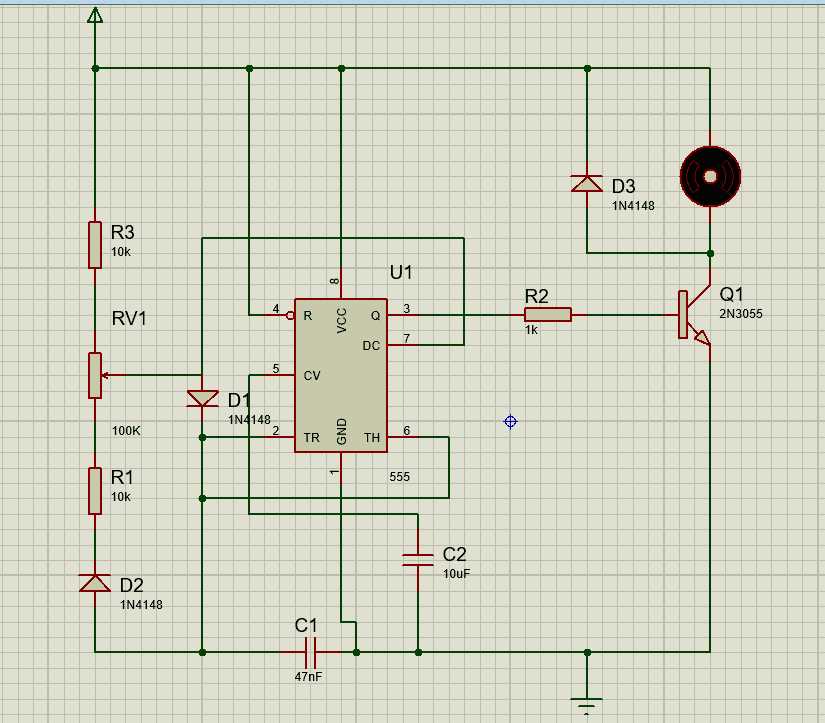Screen dimensions: 825x723
Task: Click the 100K potentiometer value
Action: click(x=126, y=430)
